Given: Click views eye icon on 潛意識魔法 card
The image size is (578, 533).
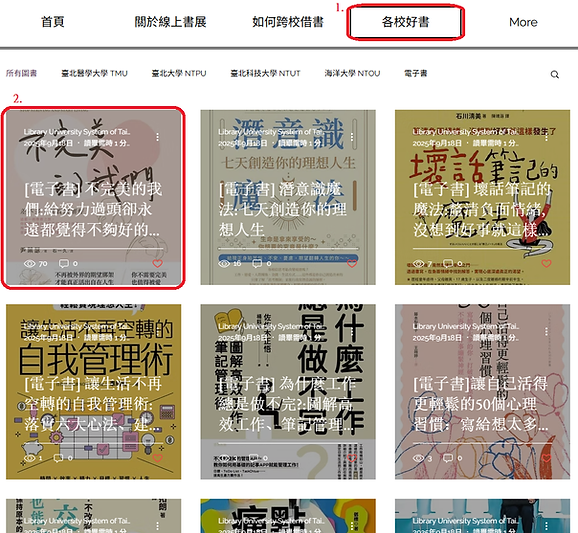Looking at the screenshot, I should tap(224, 264).
